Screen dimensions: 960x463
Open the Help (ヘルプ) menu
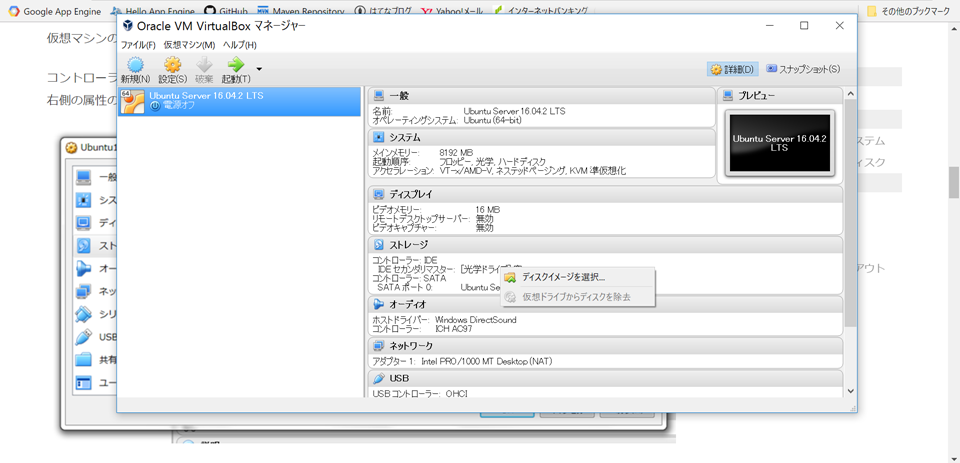tap(239, 45)
